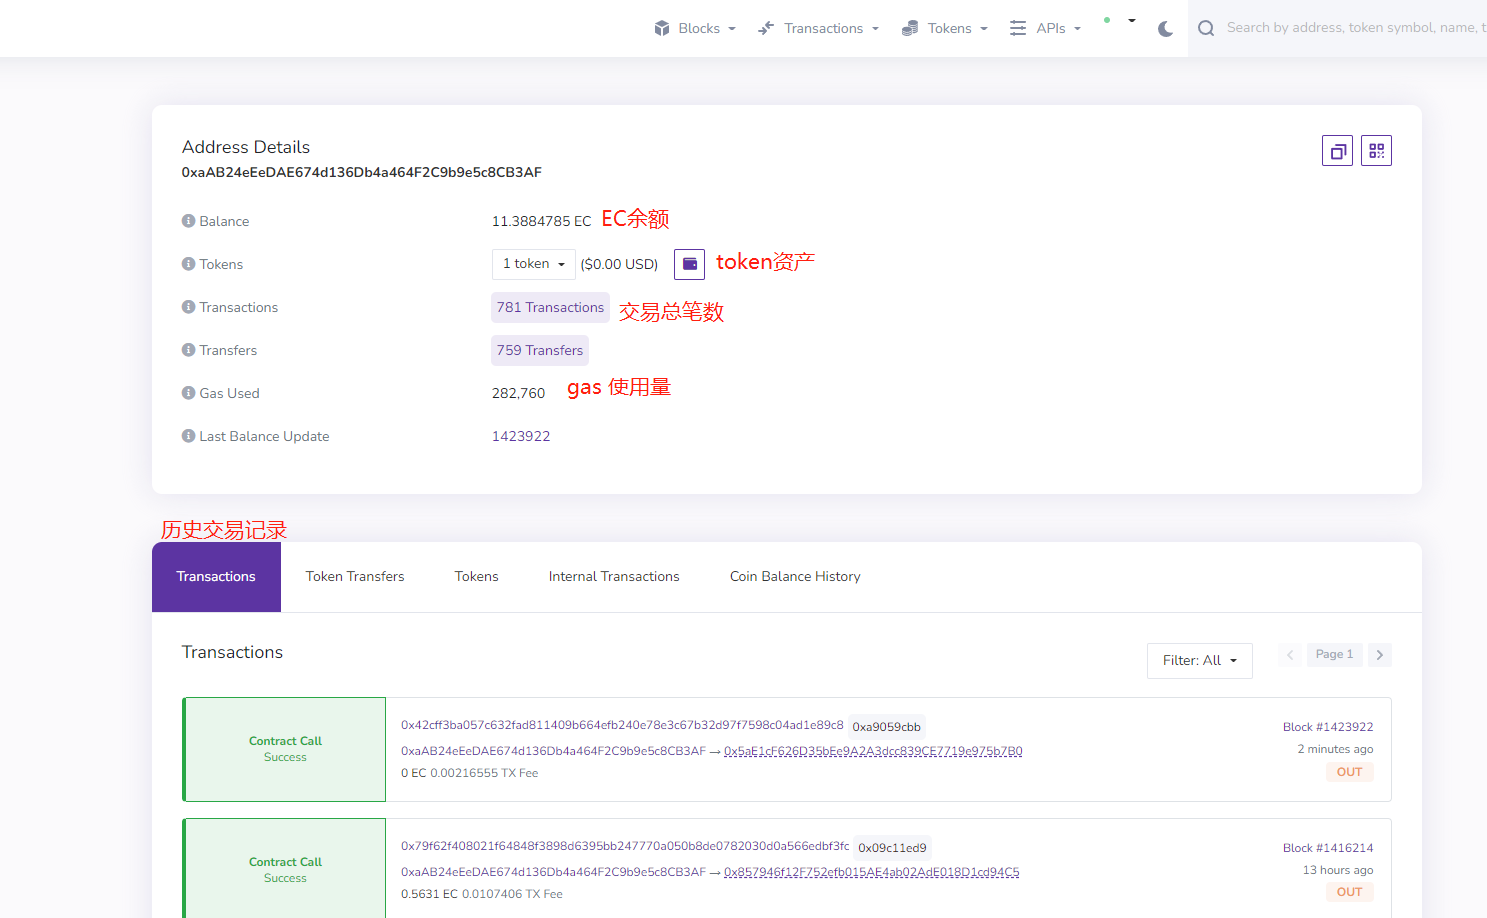
Task: Select the Transactions tab
Action: click(216, 577)
